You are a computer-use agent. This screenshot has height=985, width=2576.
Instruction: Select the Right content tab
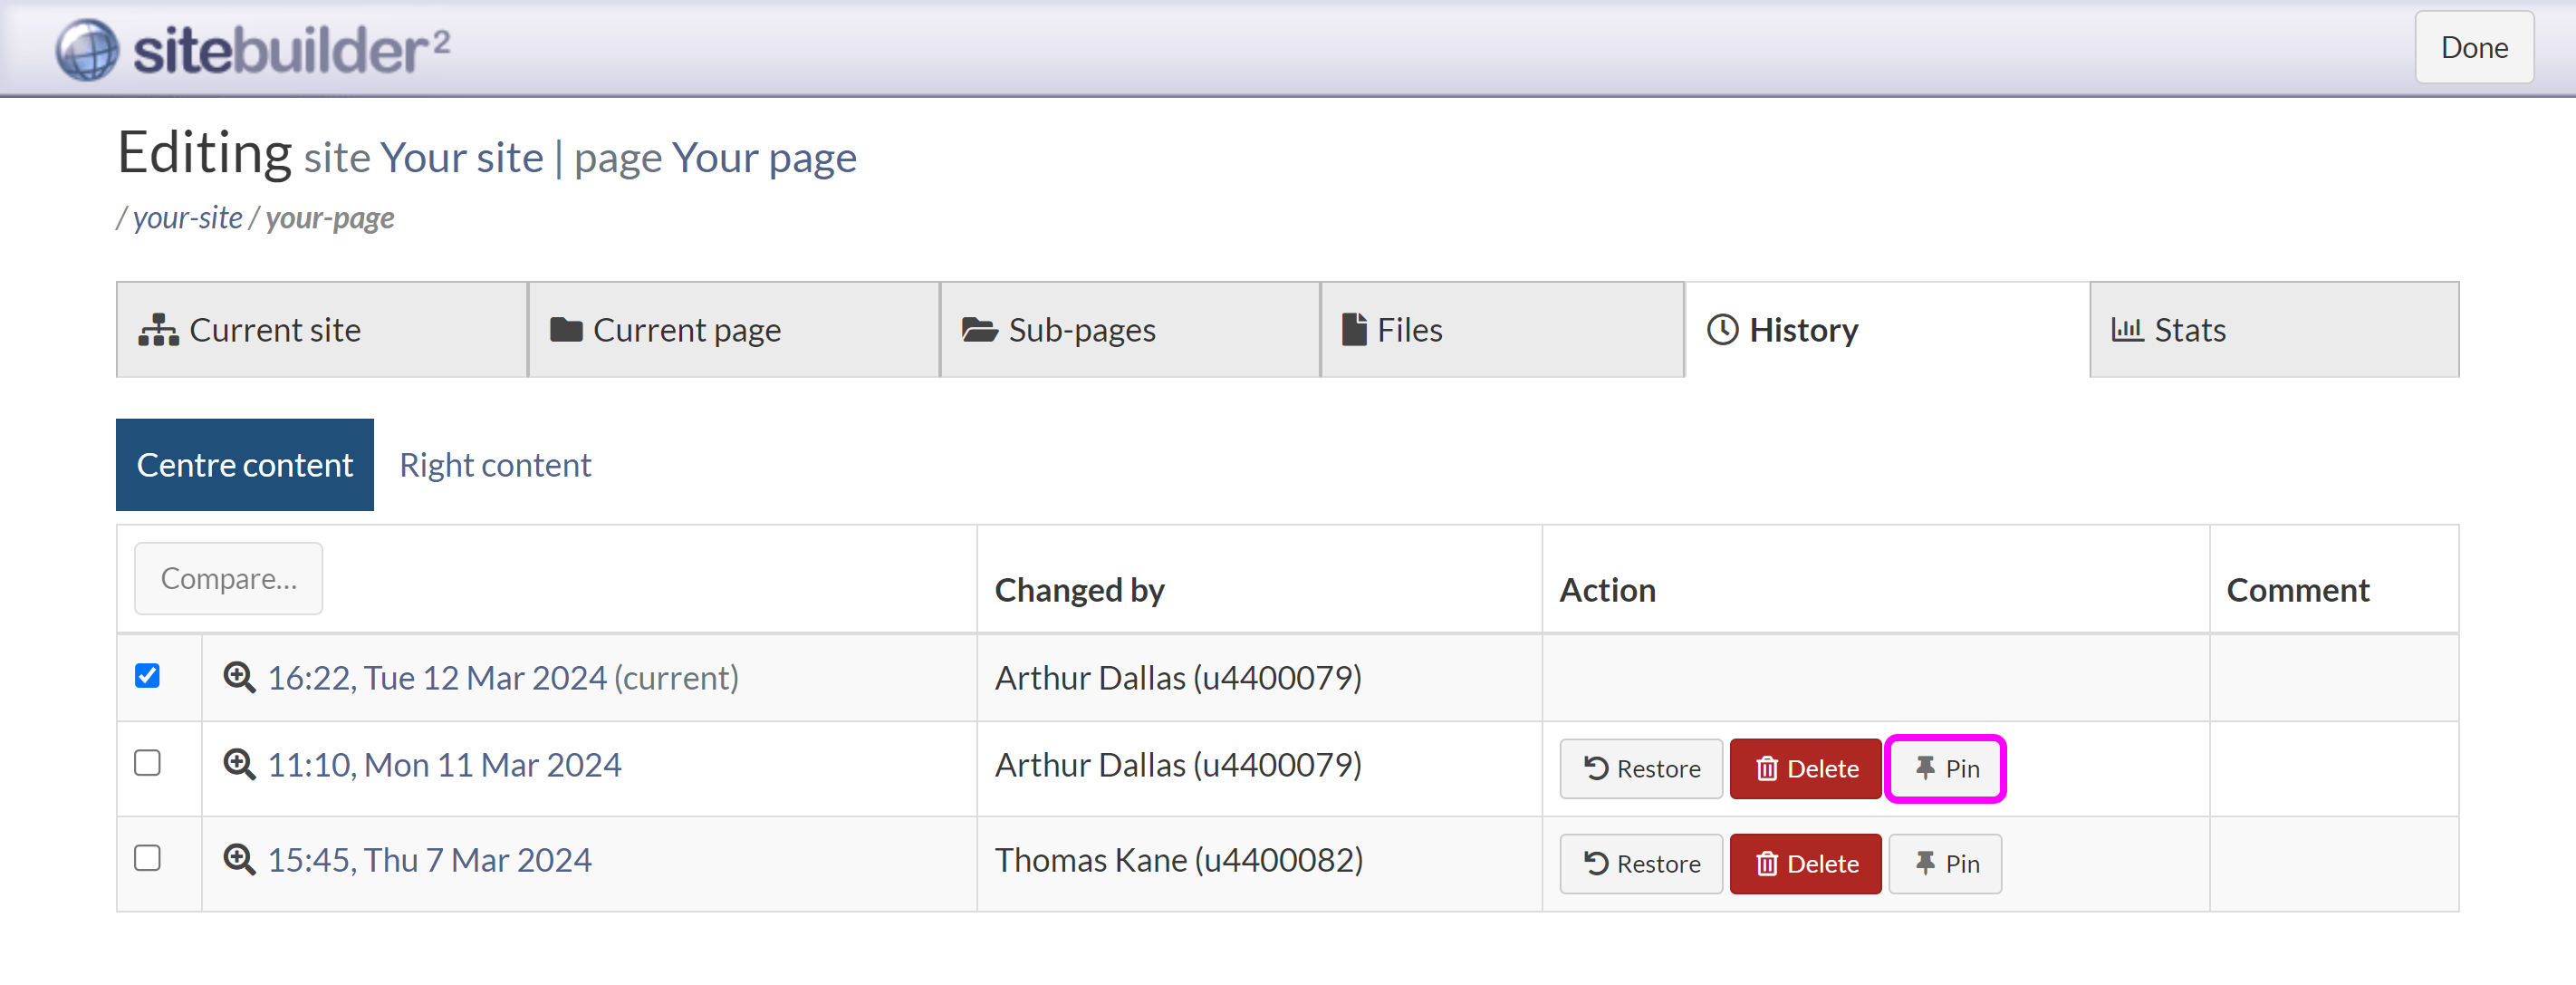[495, 465]
